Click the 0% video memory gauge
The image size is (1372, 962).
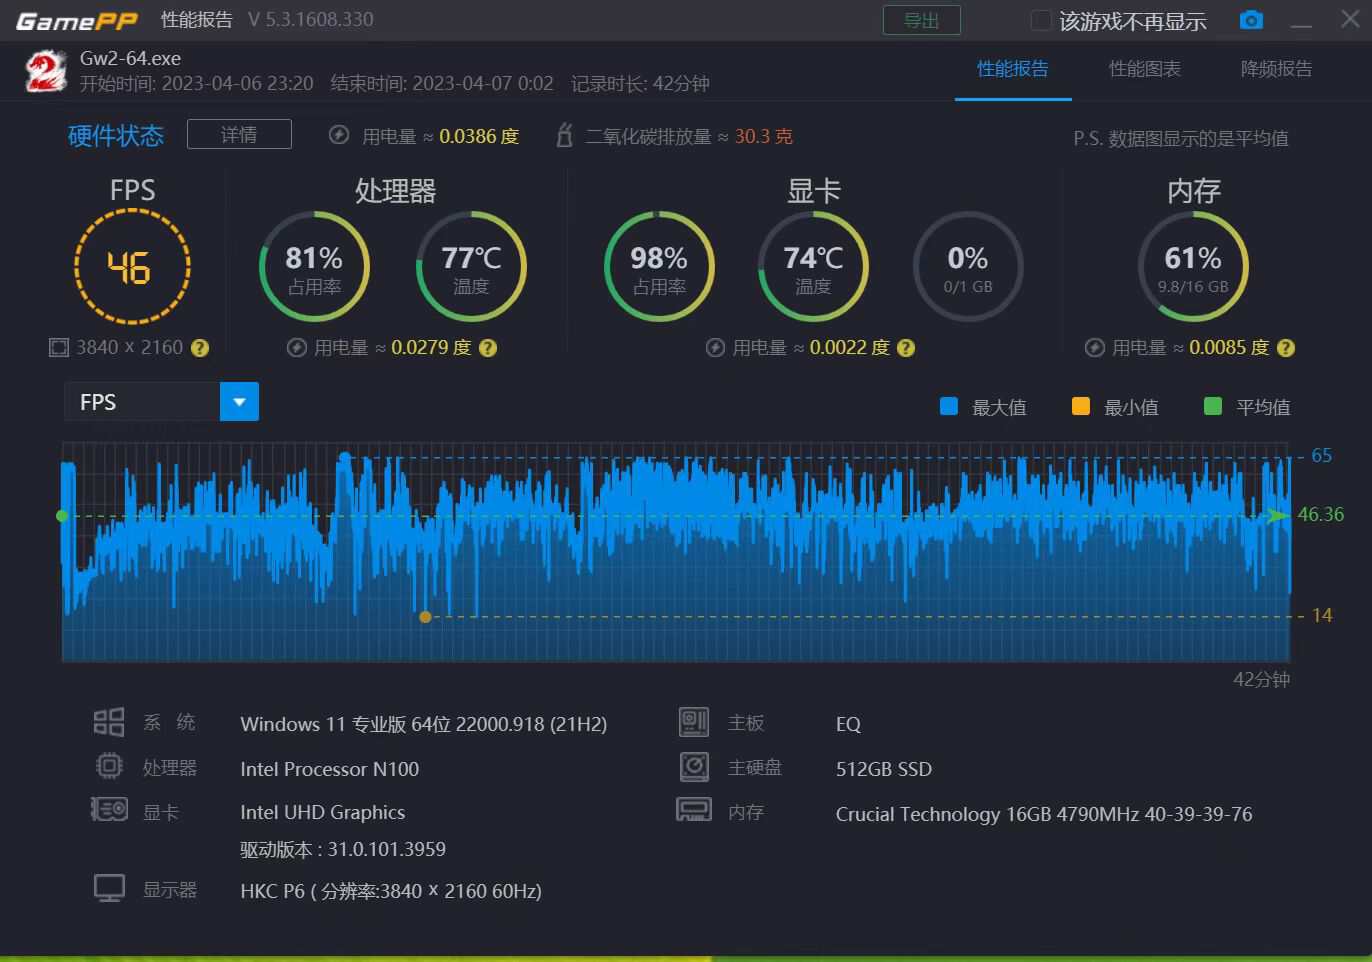coord(968,267)
